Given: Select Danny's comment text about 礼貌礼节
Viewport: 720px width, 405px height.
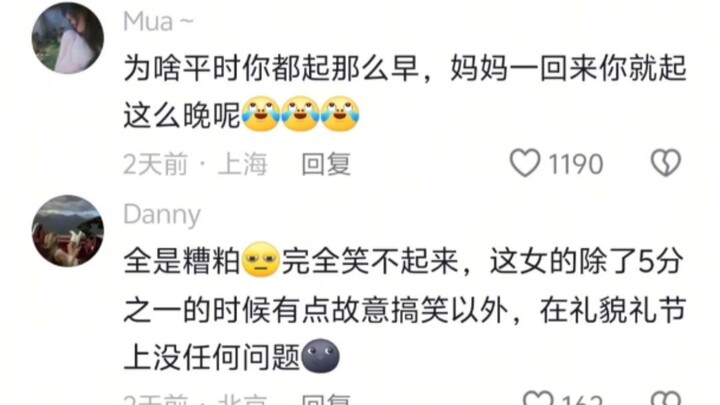Looking at the screenshot, I should (x=405, y=308).
